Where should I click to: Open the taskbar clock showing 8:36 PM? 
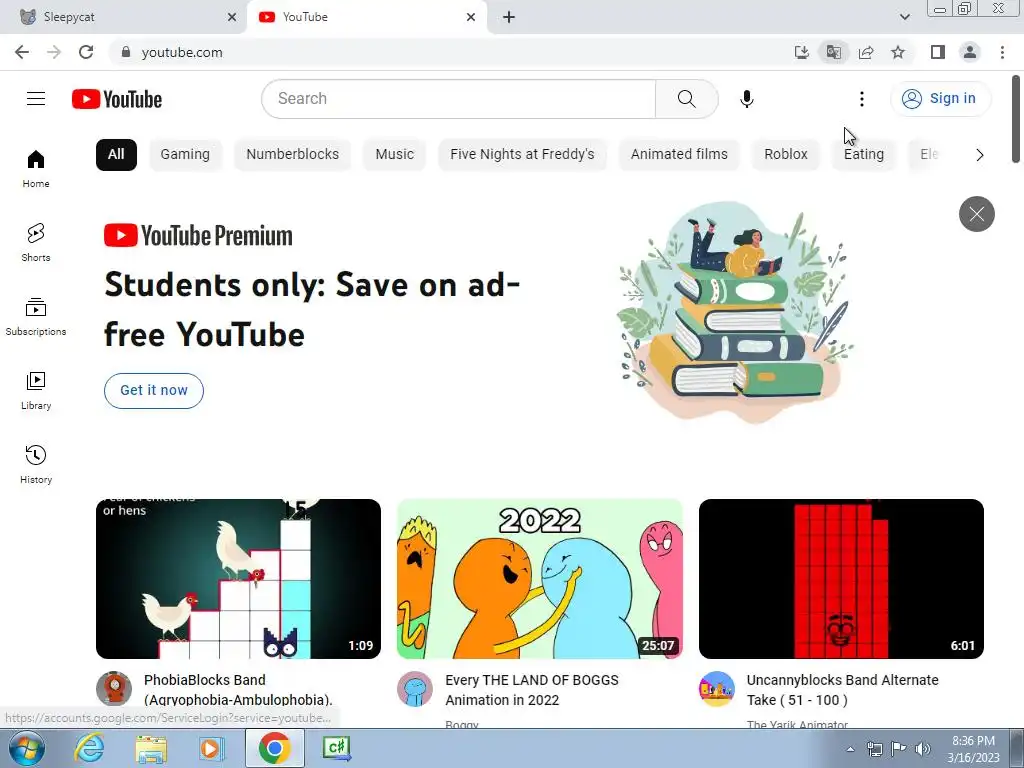(973, 749)
